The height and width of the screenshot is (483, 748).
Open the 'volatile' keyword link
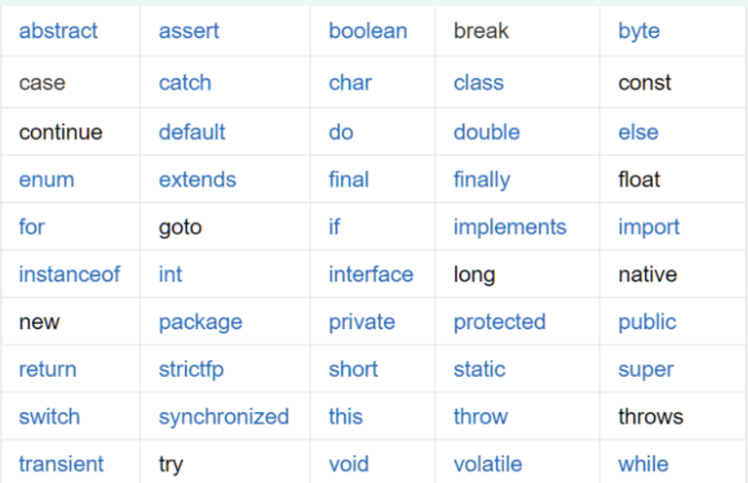click(x=486, y=464)
